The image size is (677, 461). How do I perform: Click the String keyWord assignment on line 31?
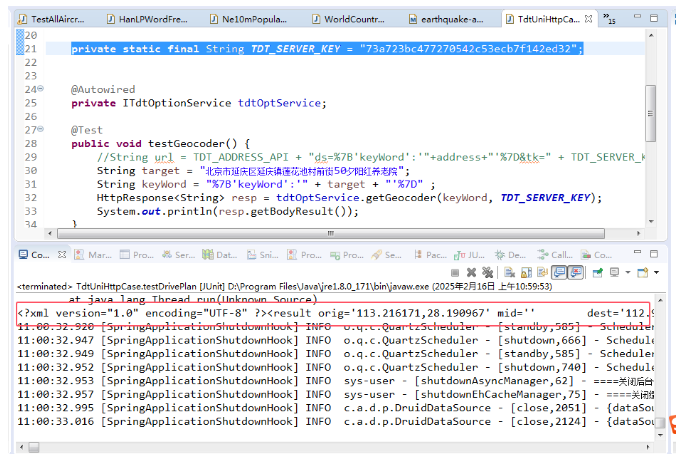point(266,184)
